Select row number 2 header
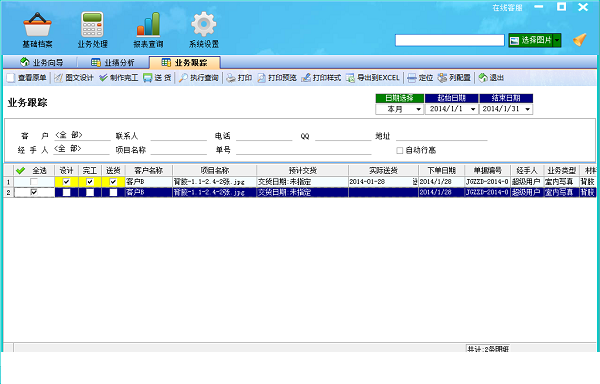The height and width of the screenshot is (384, 600). [x=8, y=192]
